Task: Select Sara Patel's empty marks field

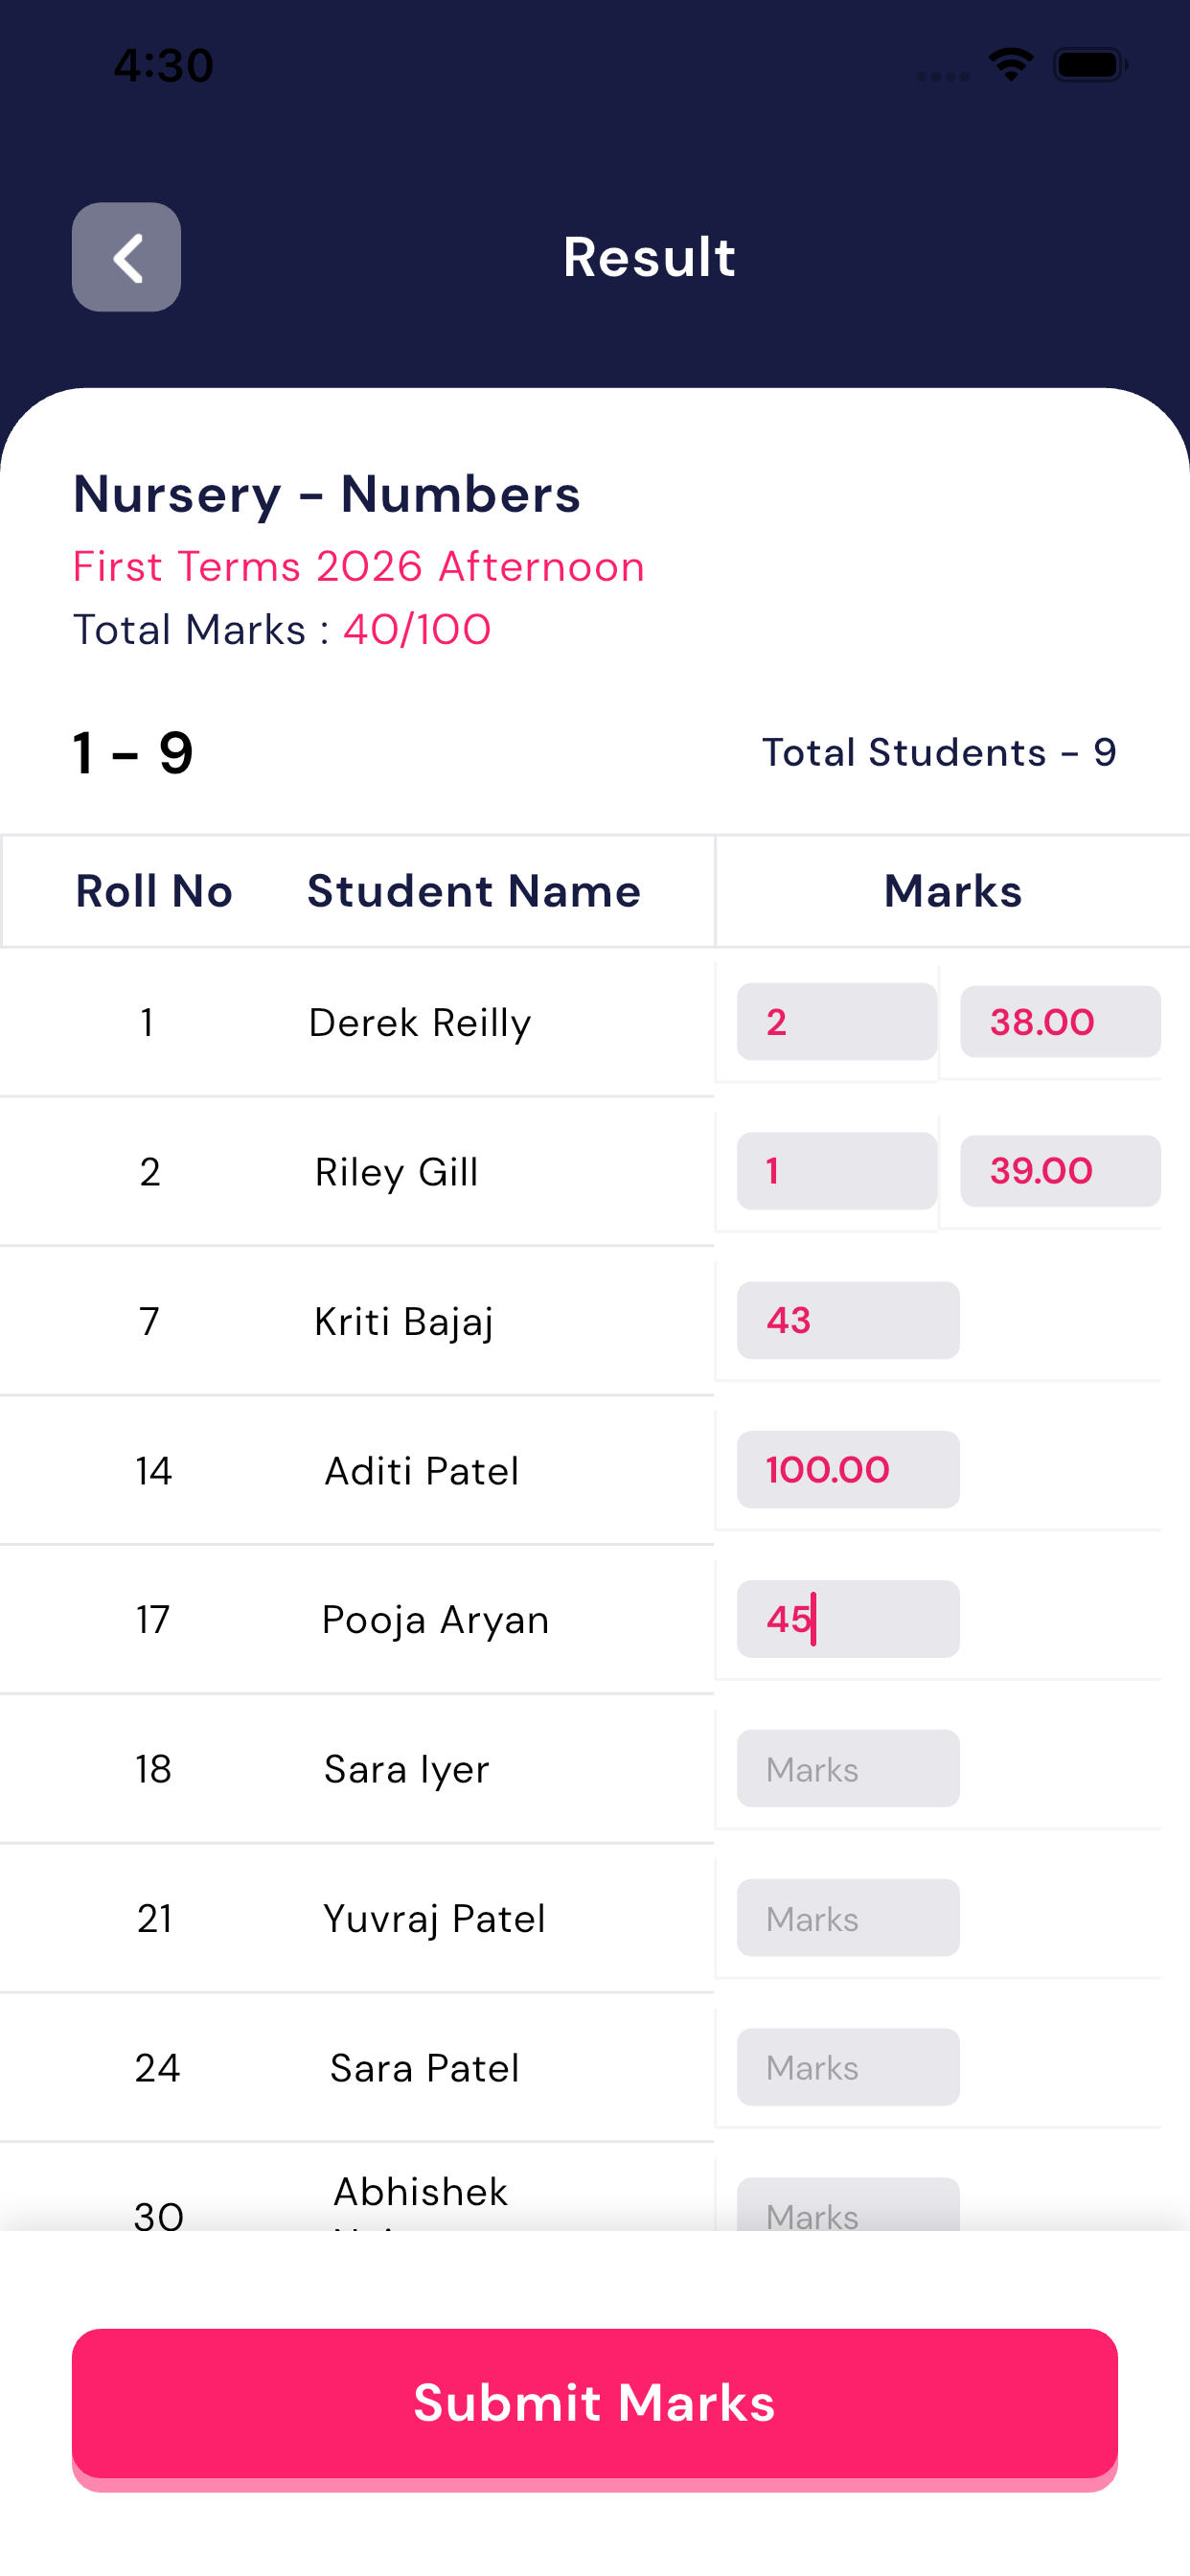Action: pyautogui.click(x=847, y=2066)
